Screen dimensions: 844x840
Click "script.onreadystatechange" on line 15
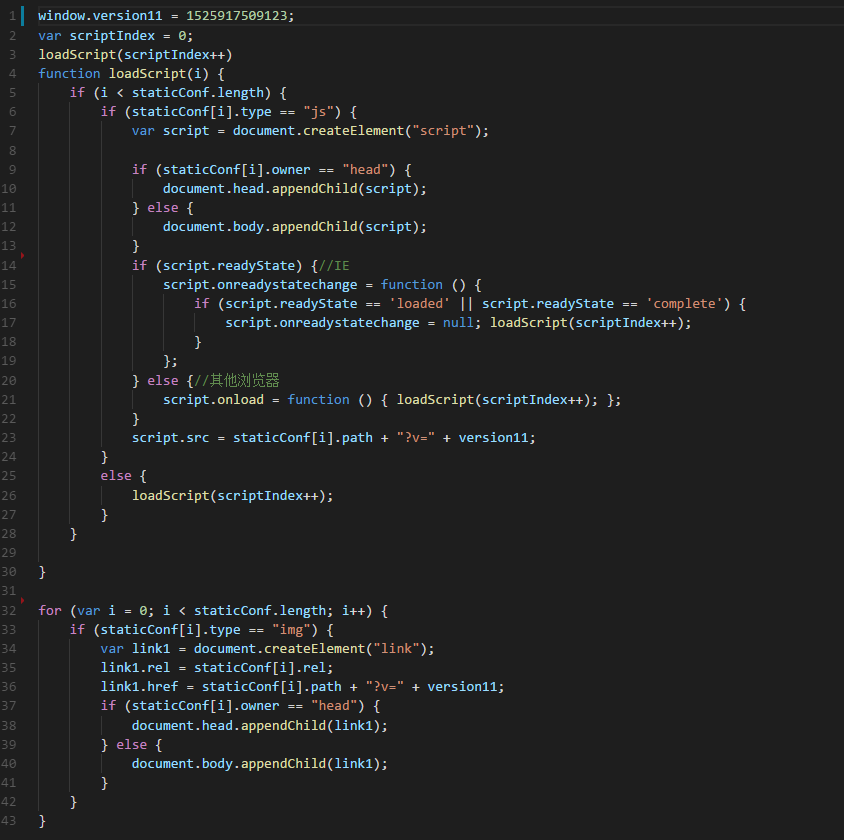(x=260, y=285)
